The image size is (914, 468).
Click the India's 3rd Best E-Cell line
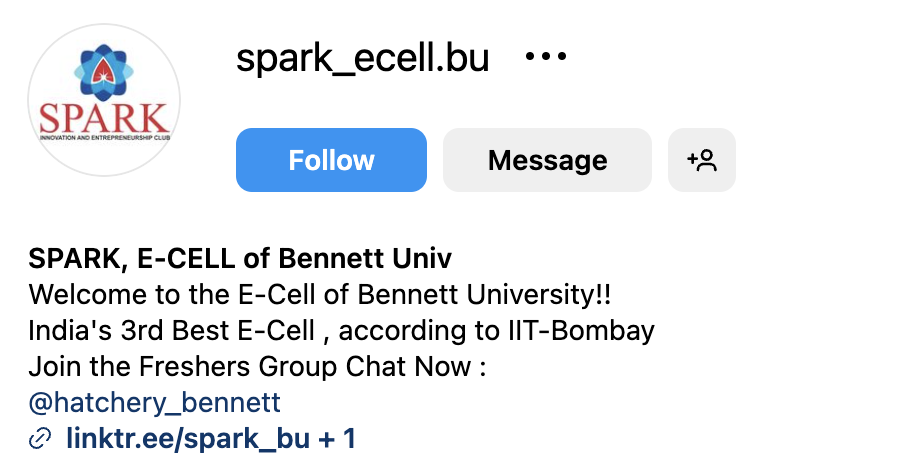click(341, 330)
